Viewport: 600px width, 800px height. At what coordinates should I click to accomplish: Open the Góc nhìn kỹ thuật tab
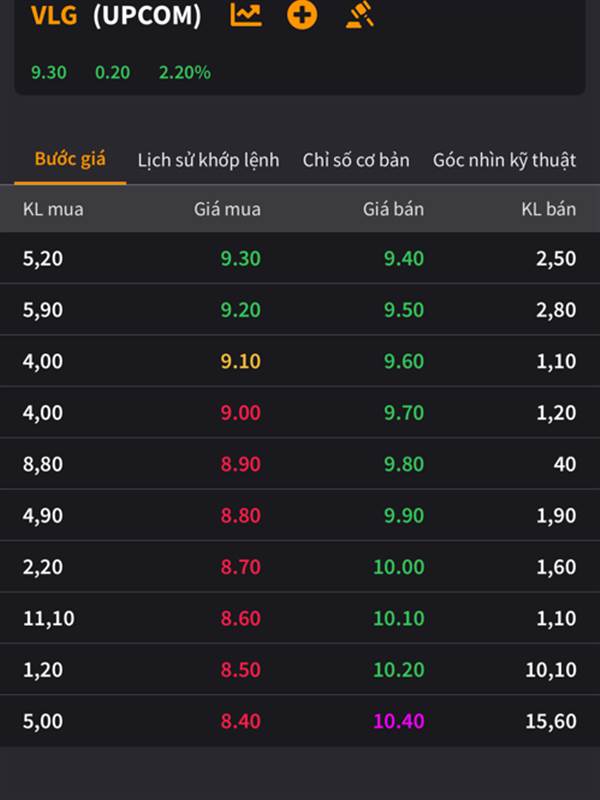pyautogui.click(x=504, y=160)
